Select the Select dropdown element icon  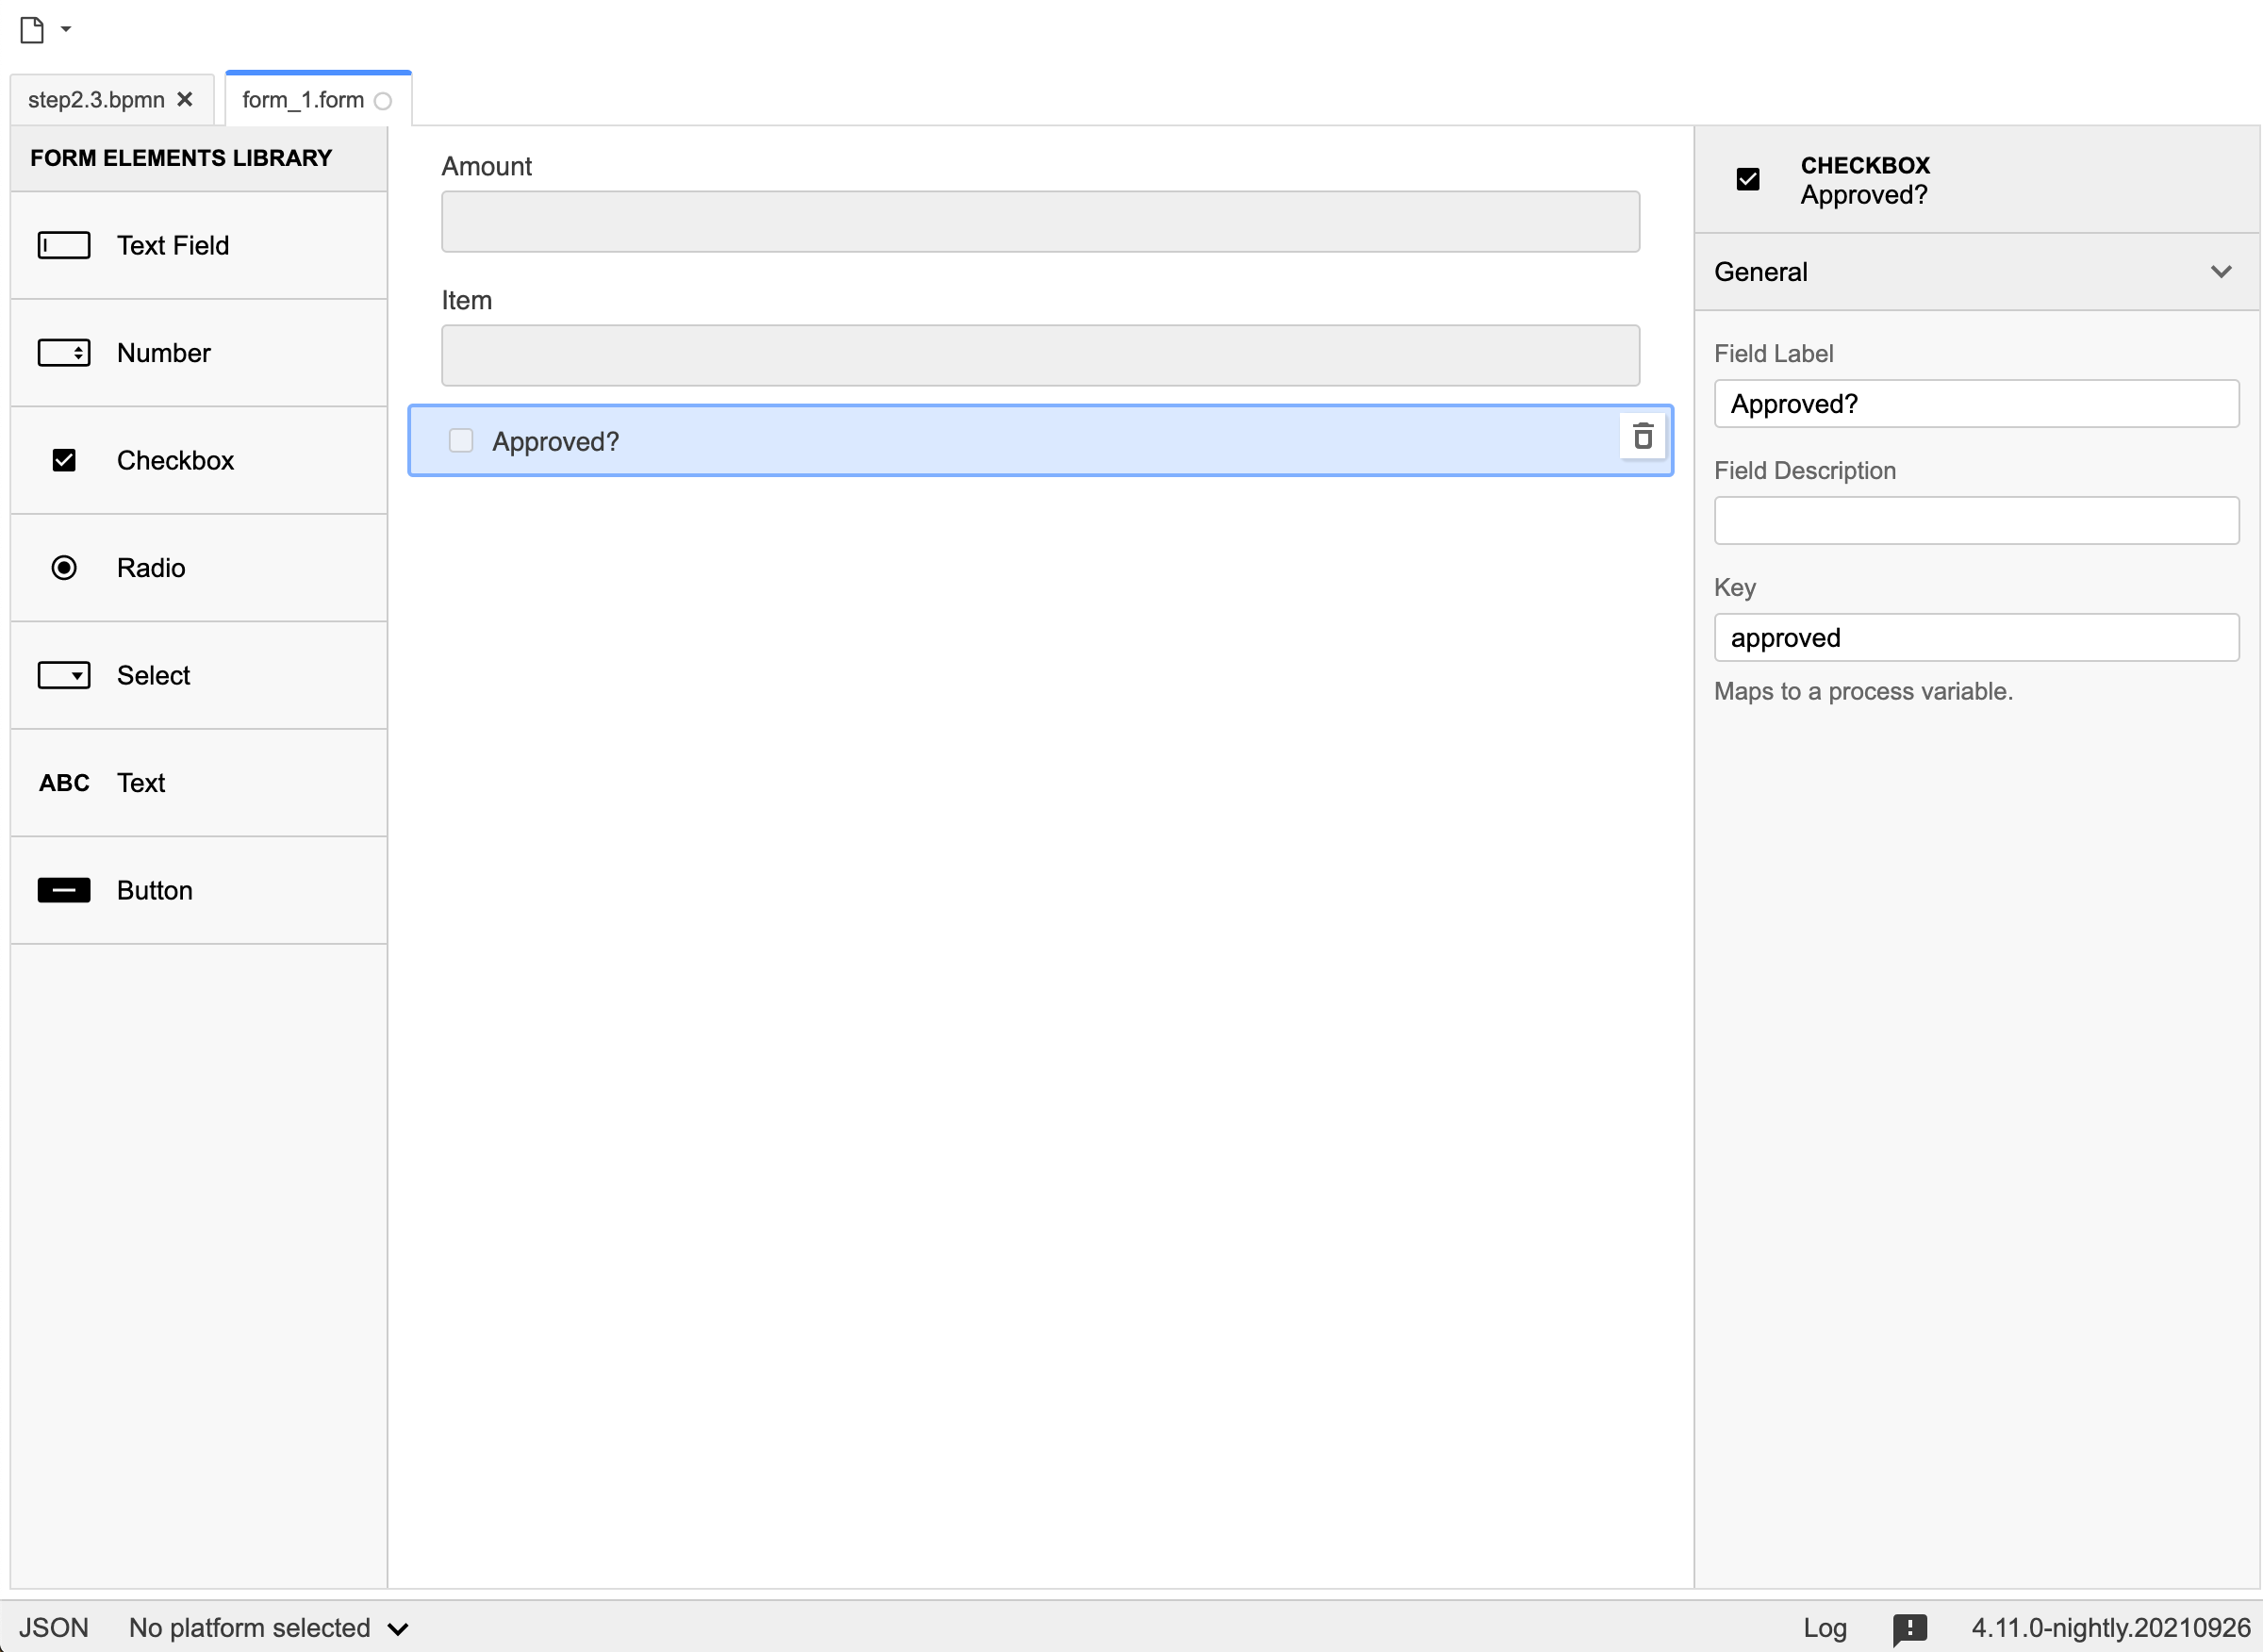click(x=64, y=675)
